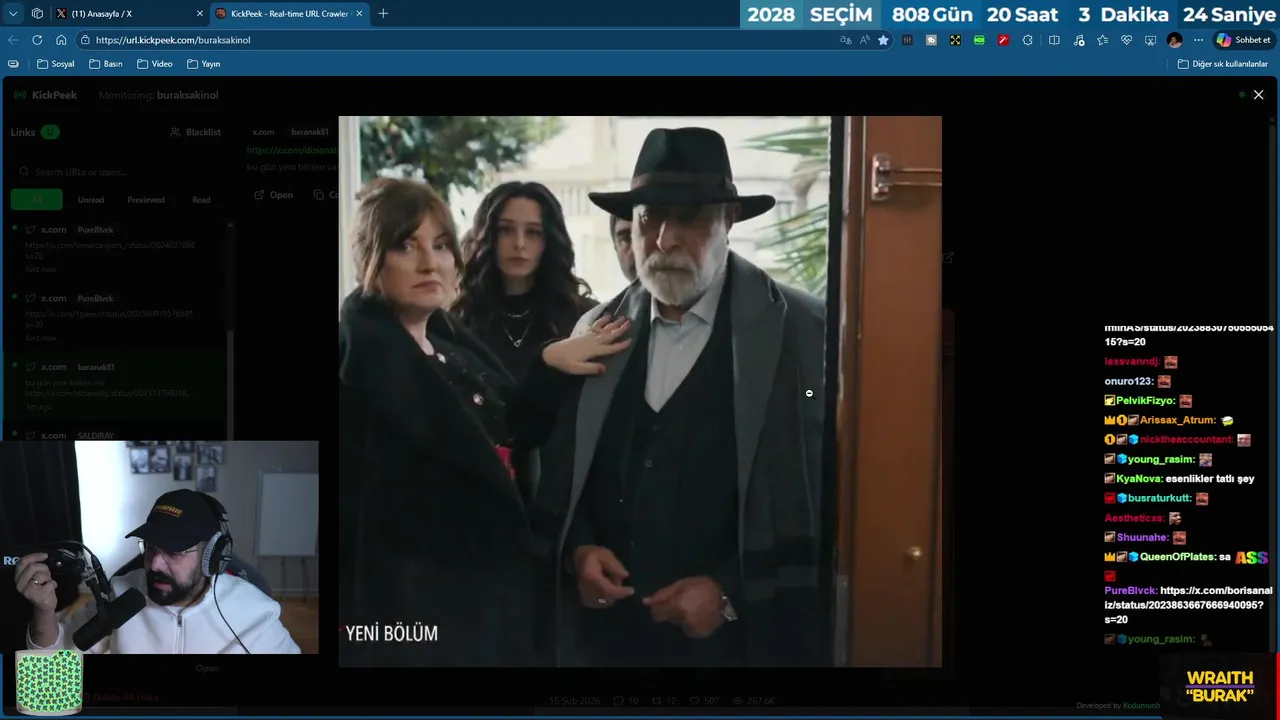Click username QueenOfPlates in chat
The height and width of the screenshot is (720, 1280).
coord(1178,557)
